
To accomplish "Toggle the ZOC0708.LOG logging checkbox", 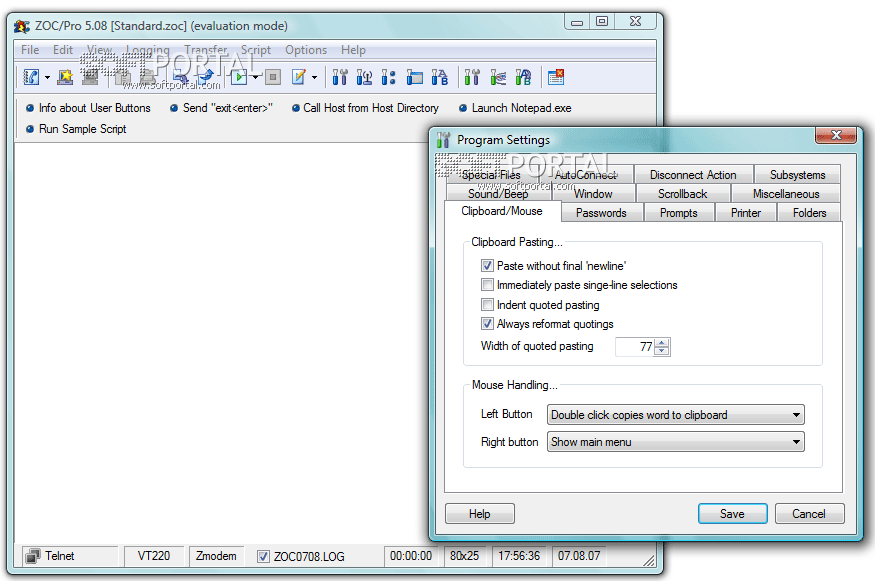I will pos(263,556).
